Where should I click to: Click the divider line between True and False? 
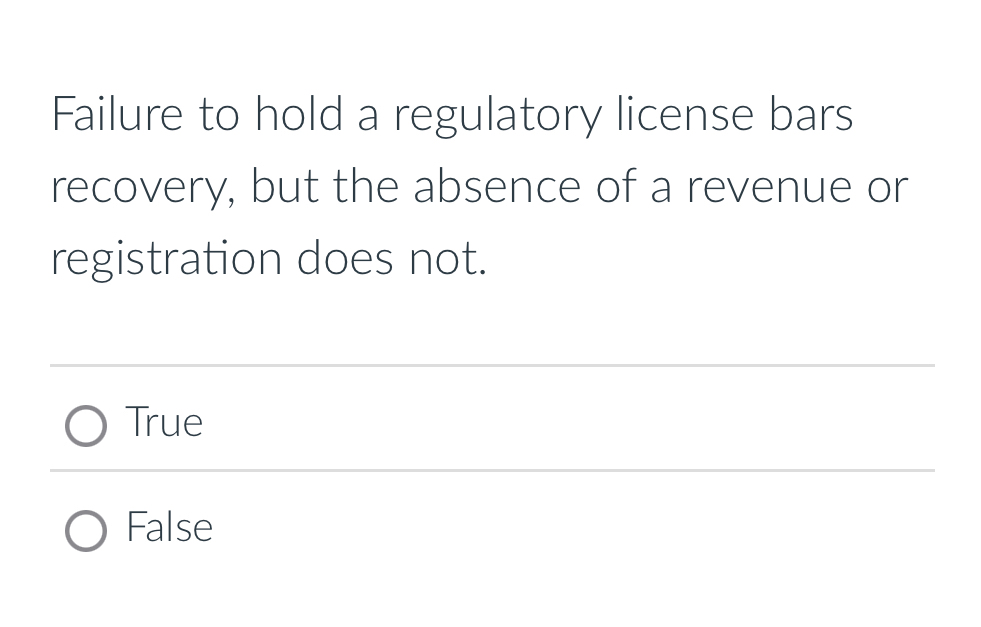(492, 469)
